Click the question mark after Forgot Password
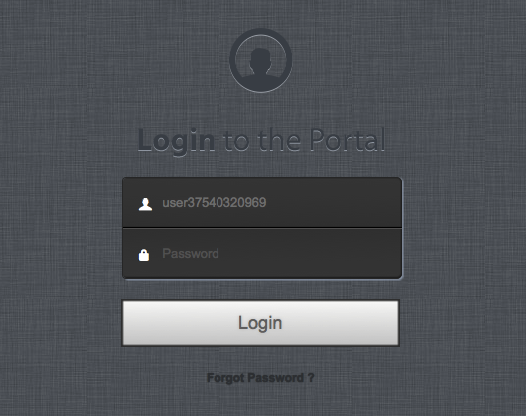This screenshot has width=526, height=416. point(311,378)
